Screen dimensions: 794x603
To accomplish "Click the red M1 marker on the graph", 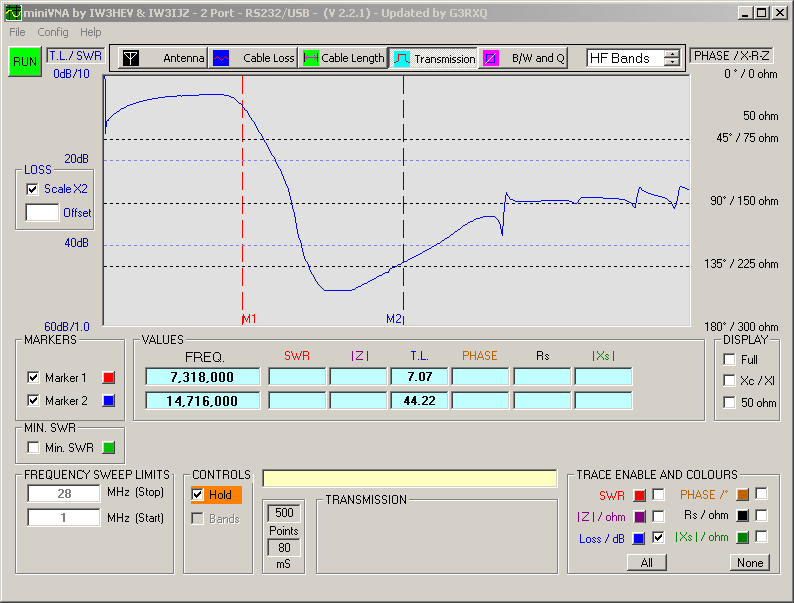I will click(249, 319).
